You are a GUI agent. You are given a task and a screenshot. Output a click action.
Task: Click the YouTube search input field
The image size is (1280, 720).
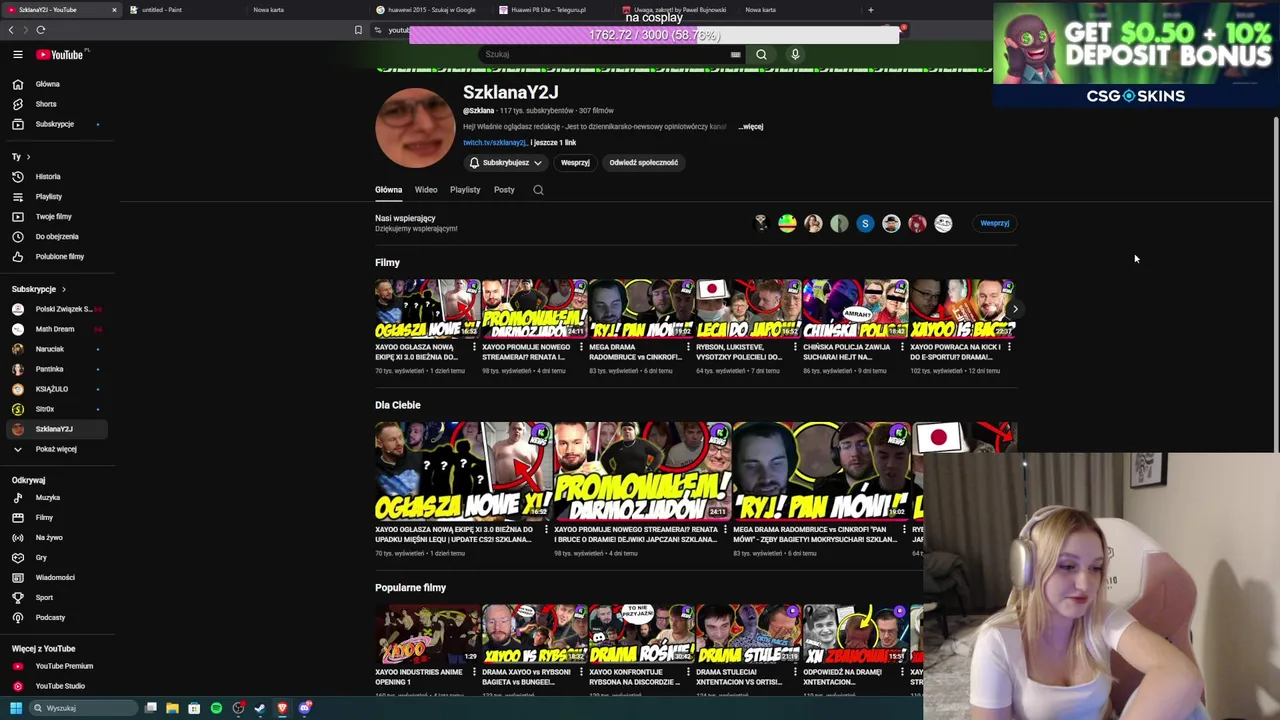(605, 54)
